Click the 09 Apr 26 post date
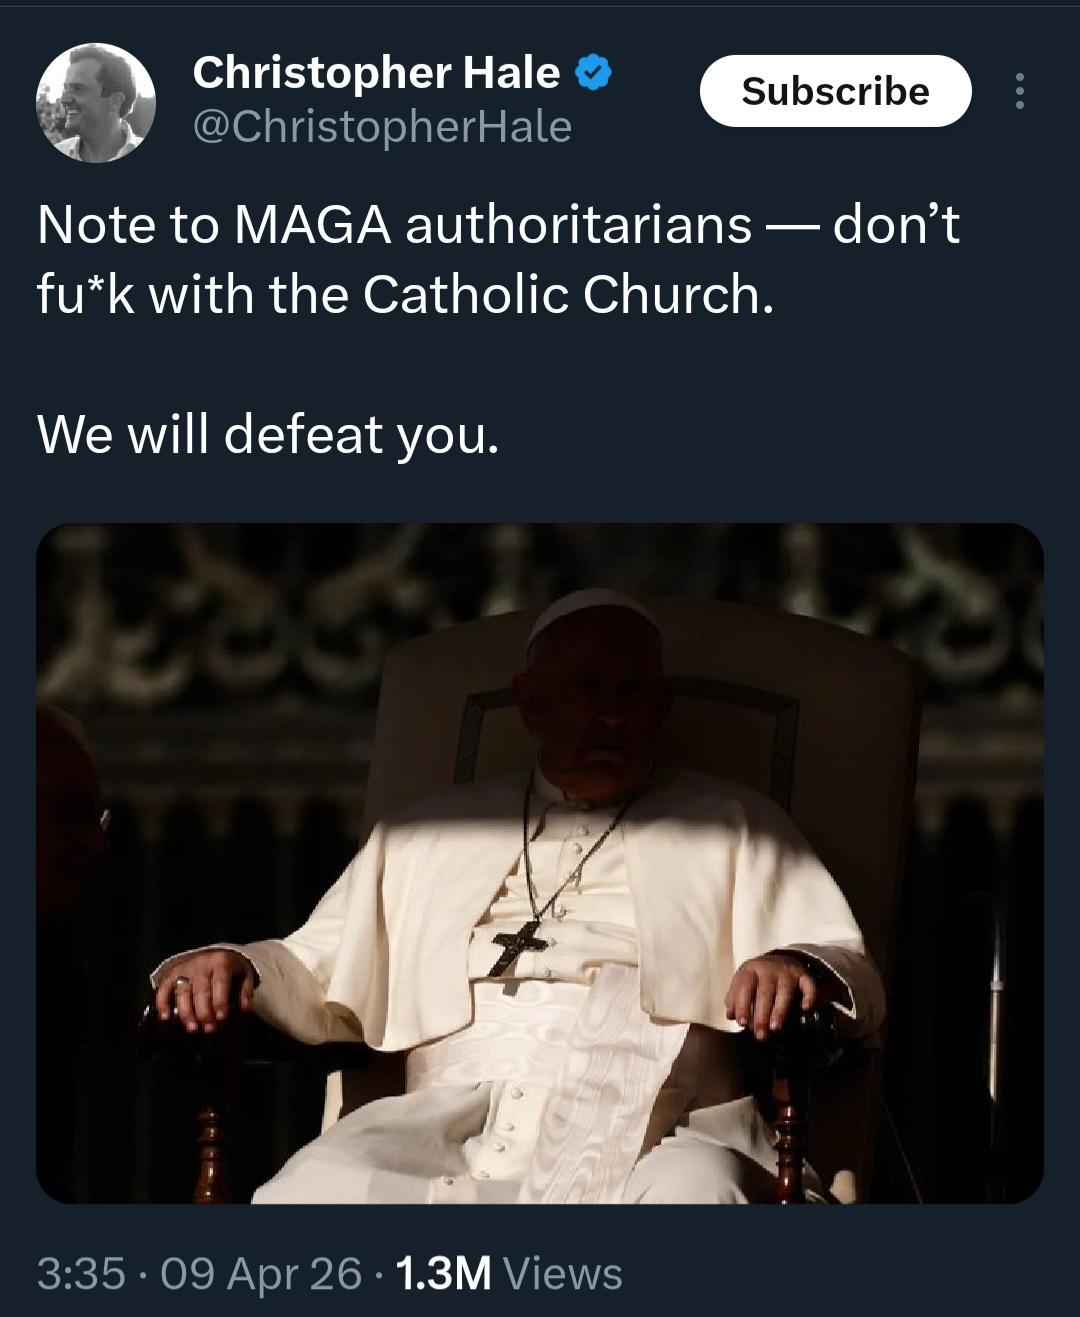The width and height of the screenshot is (1080, 1317). click(260, 1273)
